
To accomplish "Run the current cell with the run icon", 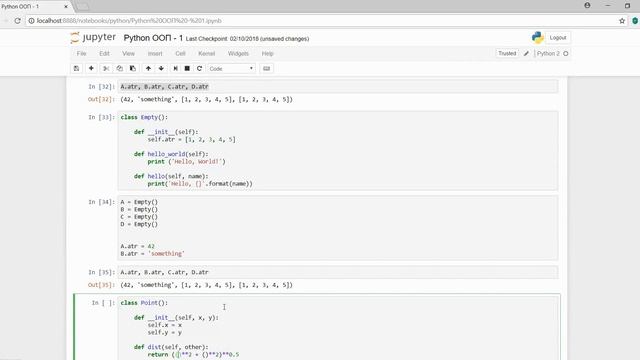I will coord(176,69).
